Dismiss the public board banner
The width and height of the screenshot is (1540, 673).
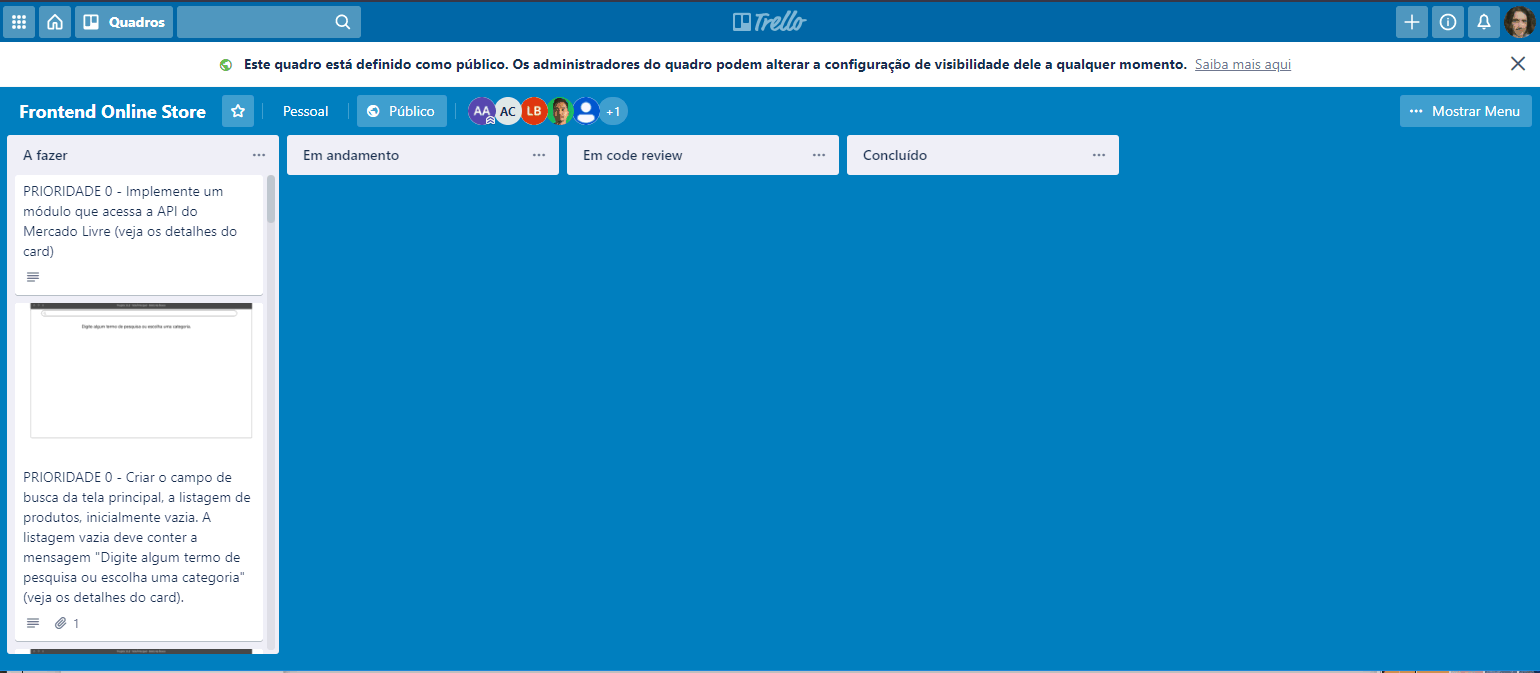pos(1517,64)
